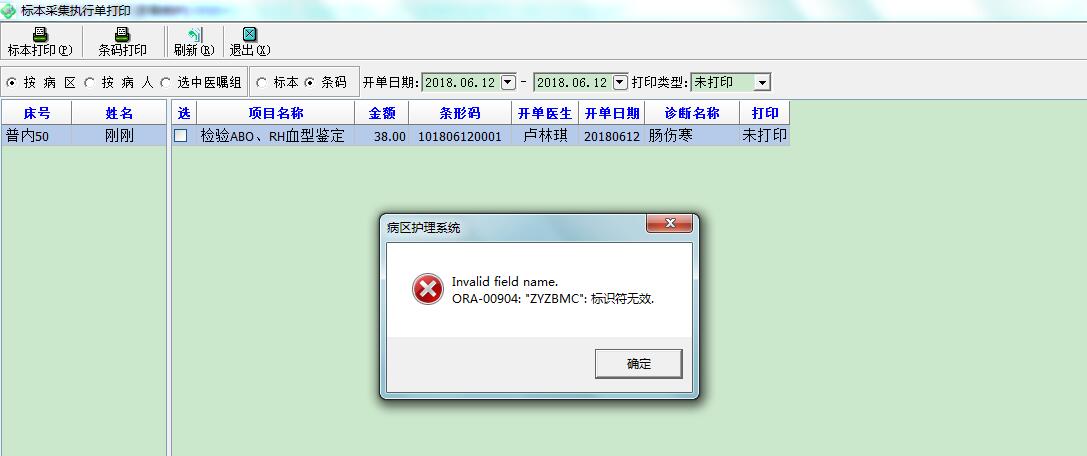Tick the checkbox for 检验ABO、RH血型鉴定
This screenshot has width=1087, height=456.
pos(181,136)
